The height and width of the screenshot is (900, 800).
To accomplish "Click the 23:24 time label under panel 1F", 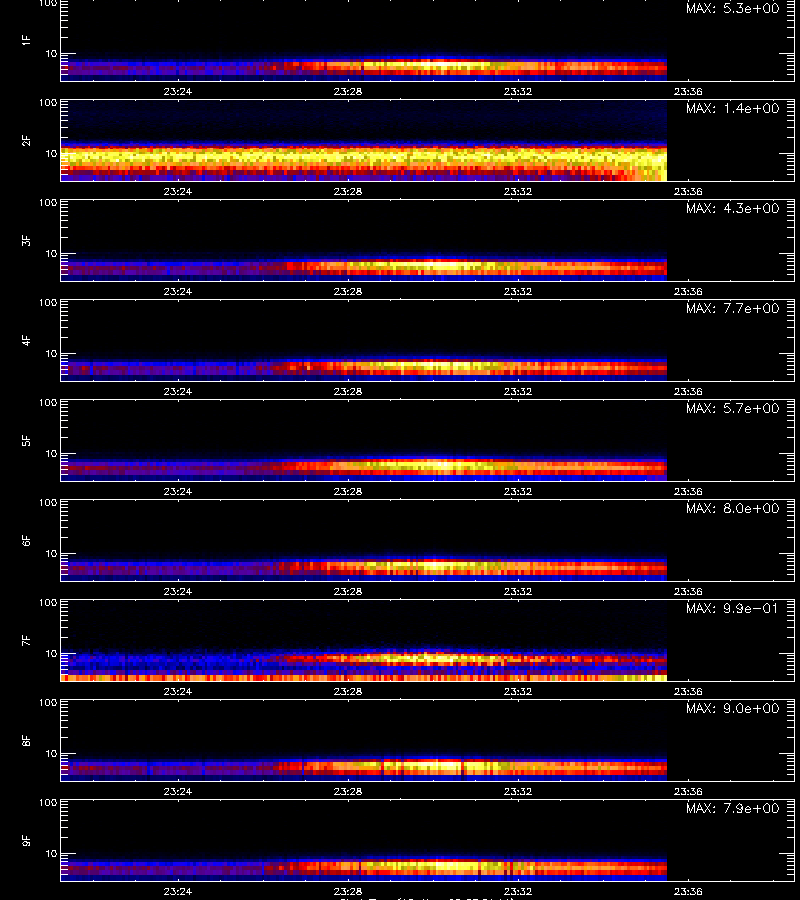I will point(178,91).
